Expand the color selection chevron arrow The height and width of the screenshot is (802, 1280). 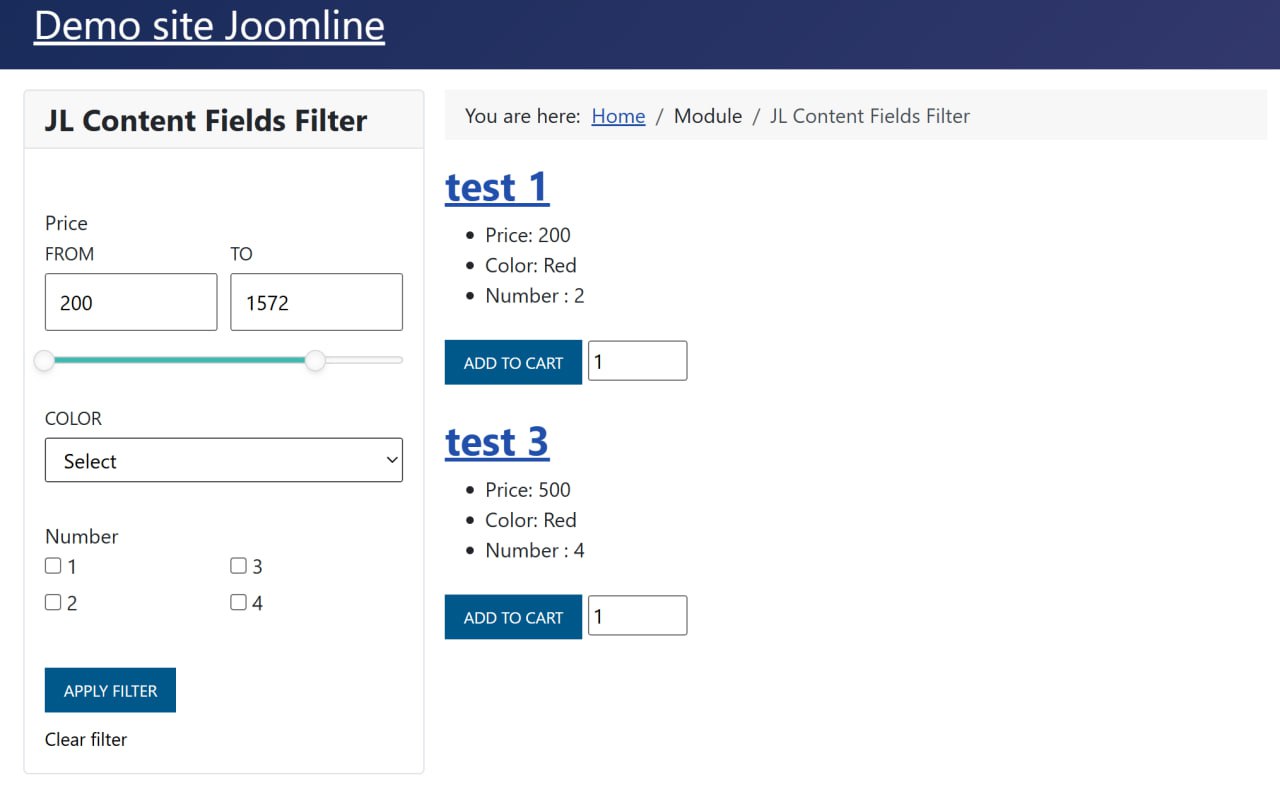coord(391,460)
